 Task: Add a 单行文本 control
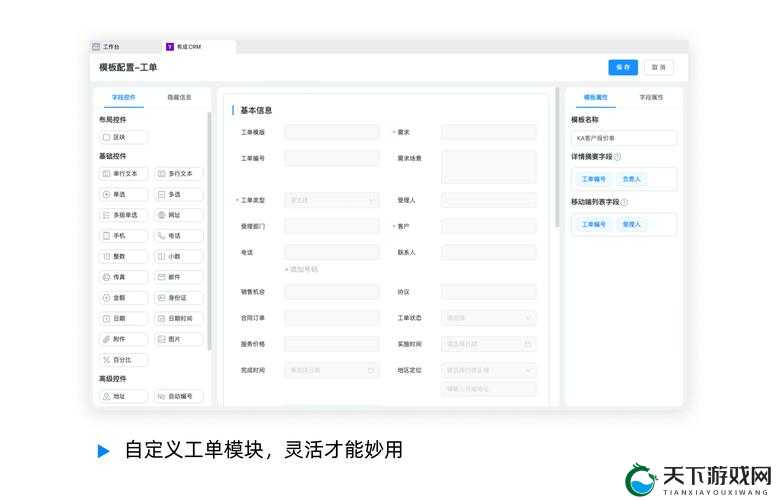click(123, 174)
